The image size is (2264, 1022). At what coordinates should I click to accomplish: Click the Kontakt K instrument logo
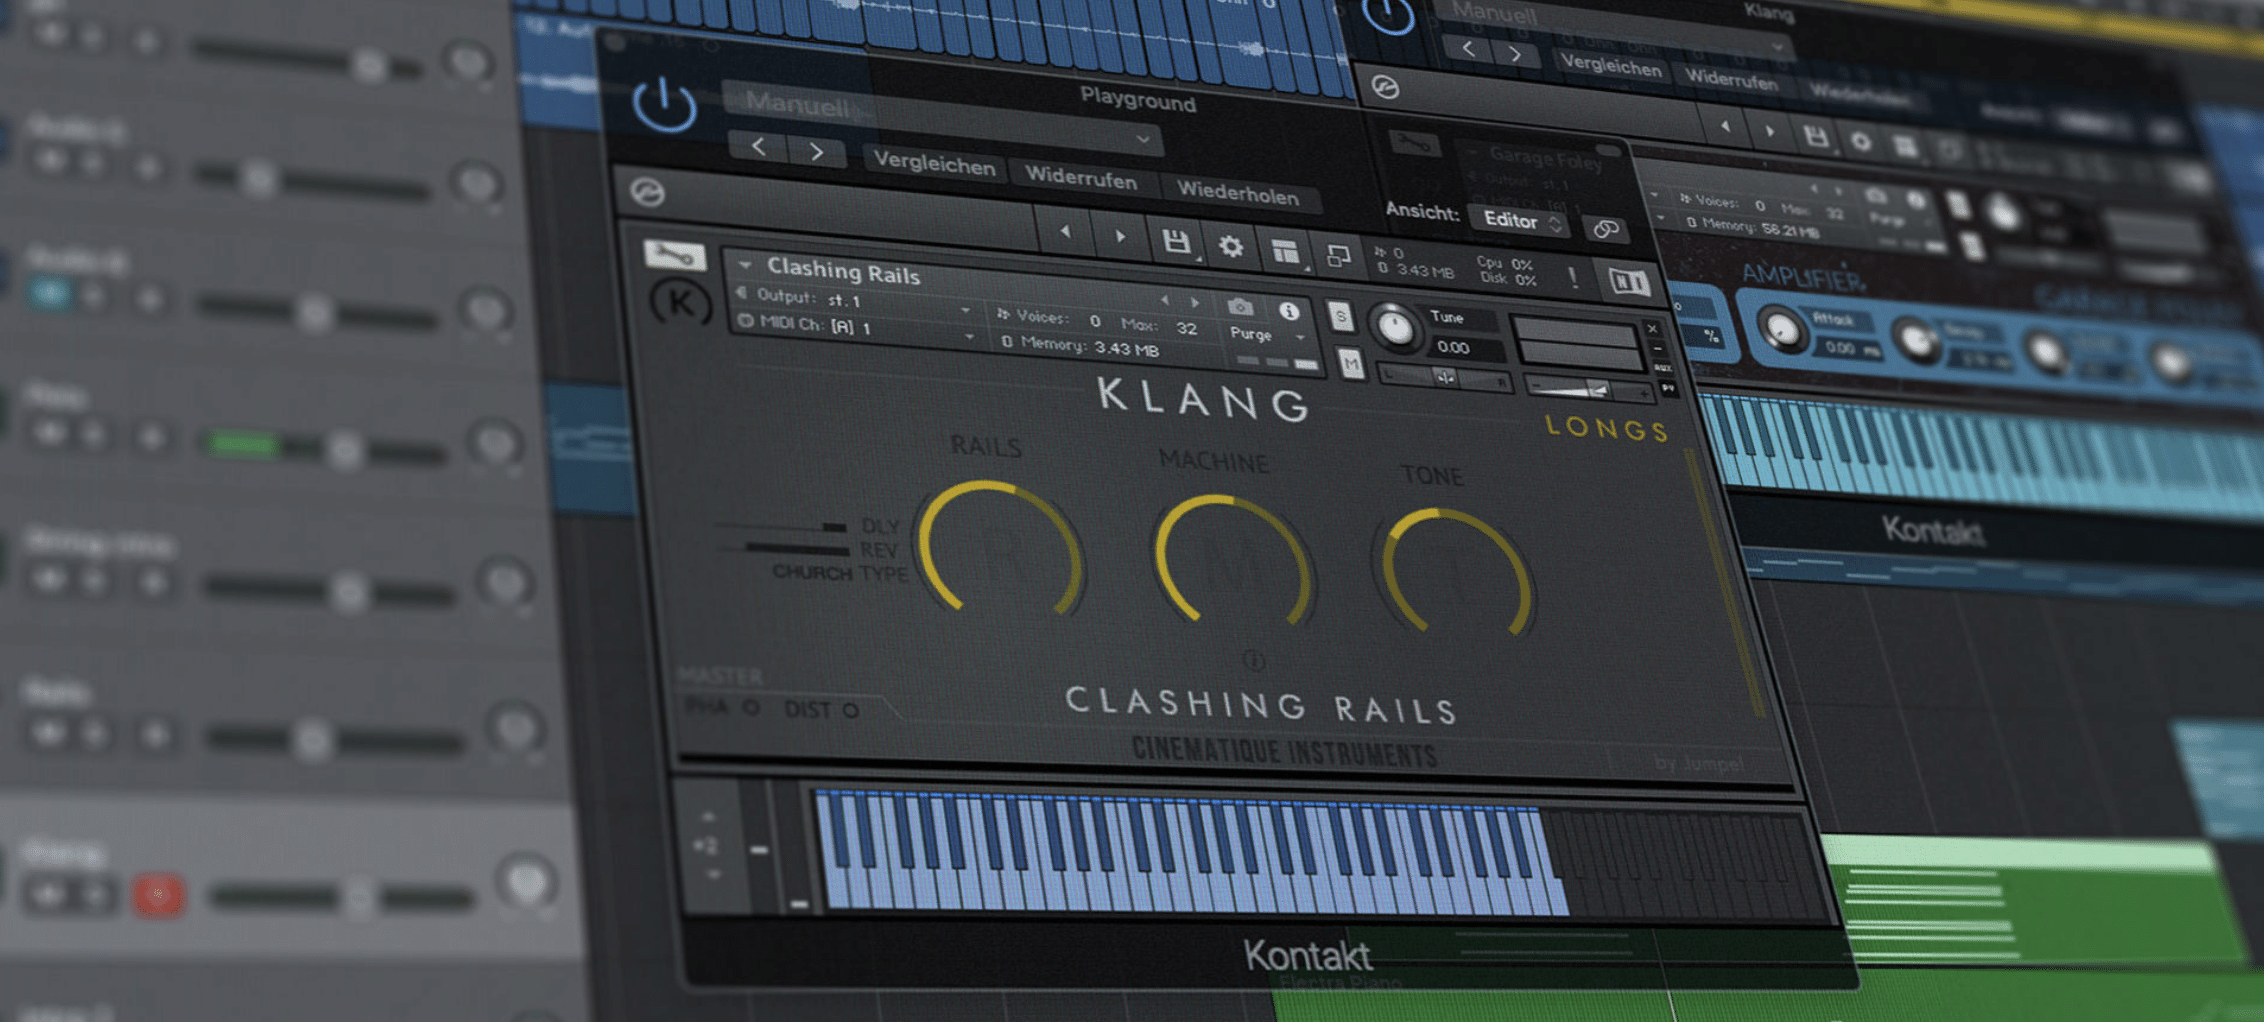pos(680,301)
